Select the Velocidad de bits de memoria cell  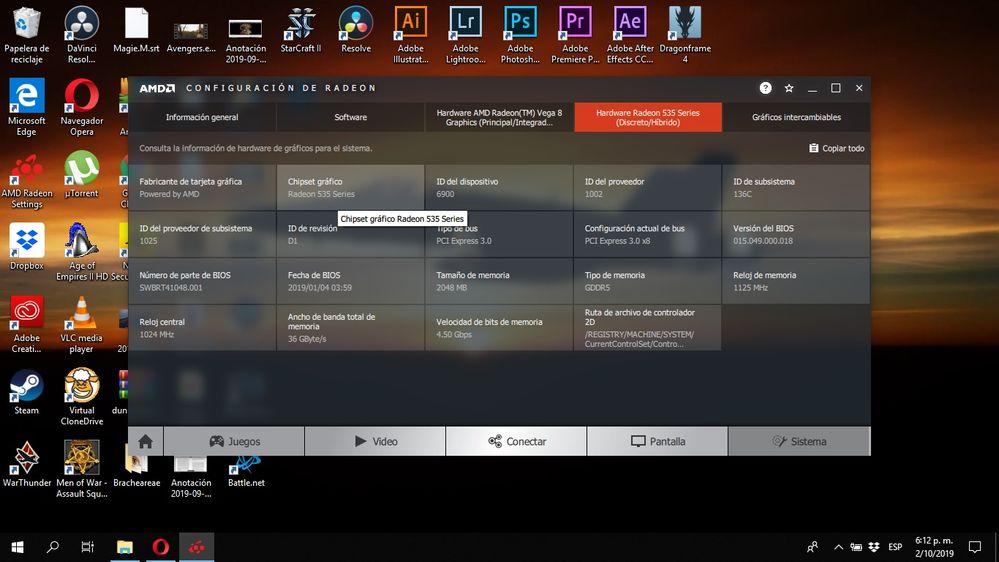(x=499, y=328)
